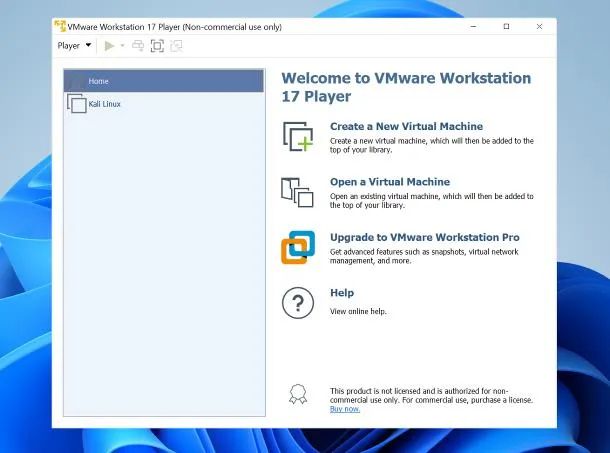Click the Buy now link

345,409
